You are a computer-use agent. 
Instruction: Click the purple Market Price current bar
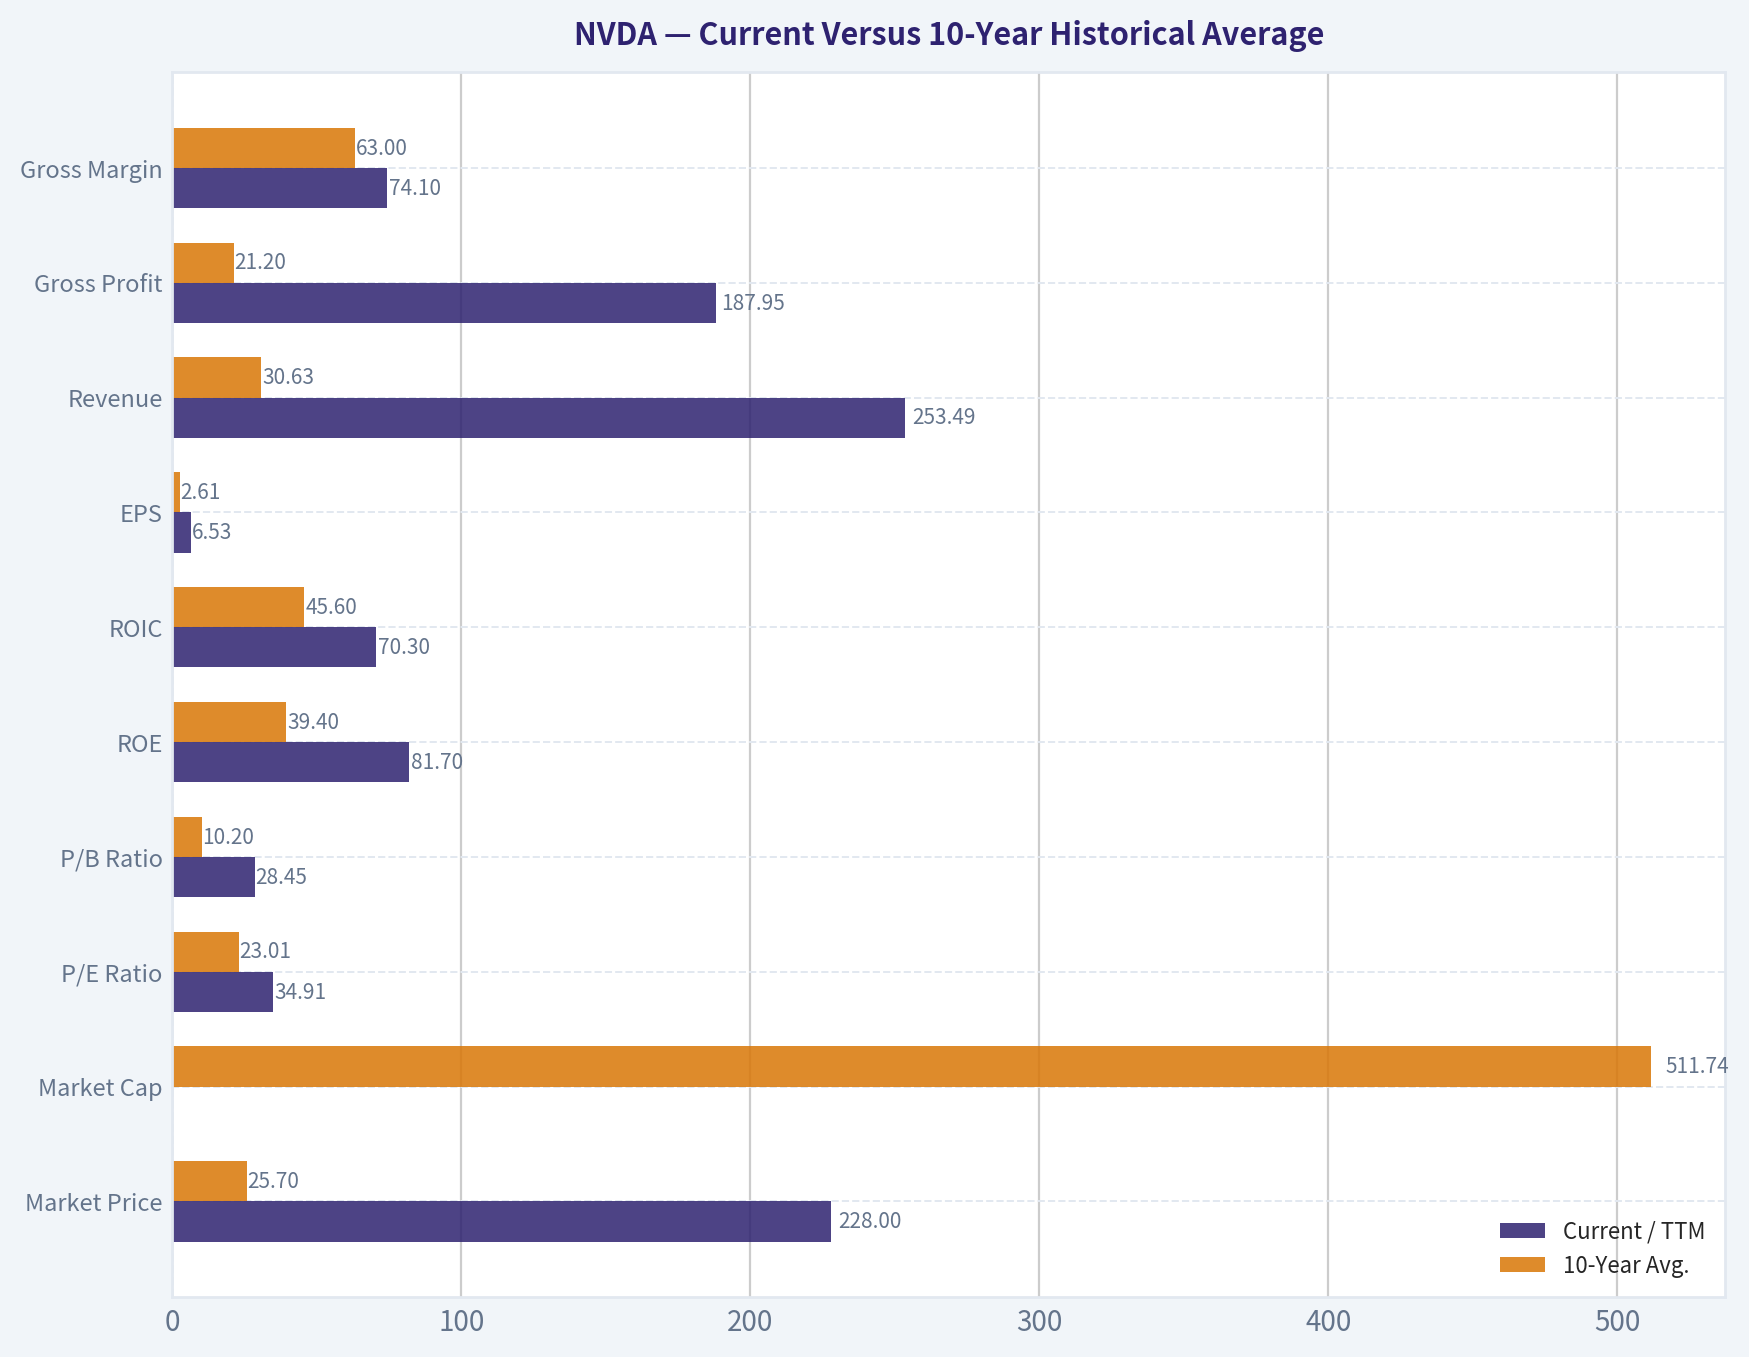click(502, 1222)
